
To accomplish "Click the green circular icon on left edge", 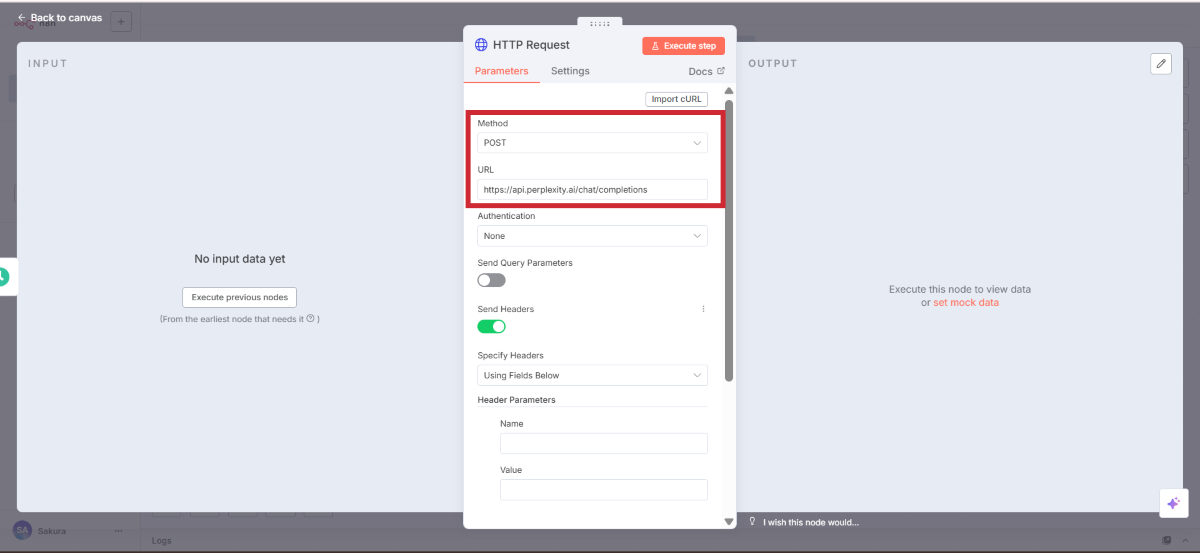I will [x=3, y=277].
